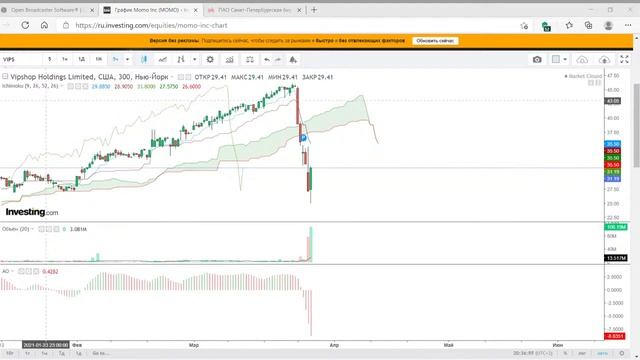
Task: Click Обновить сейчас button in banner
Action: (435, 41)
